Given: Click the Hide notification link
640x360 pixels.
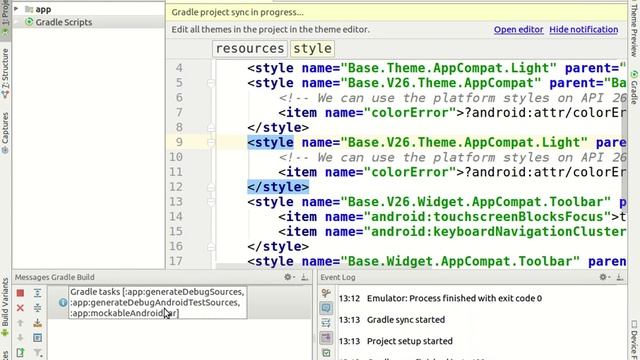Looking at the screenshot, I should (x=583, y=29).
